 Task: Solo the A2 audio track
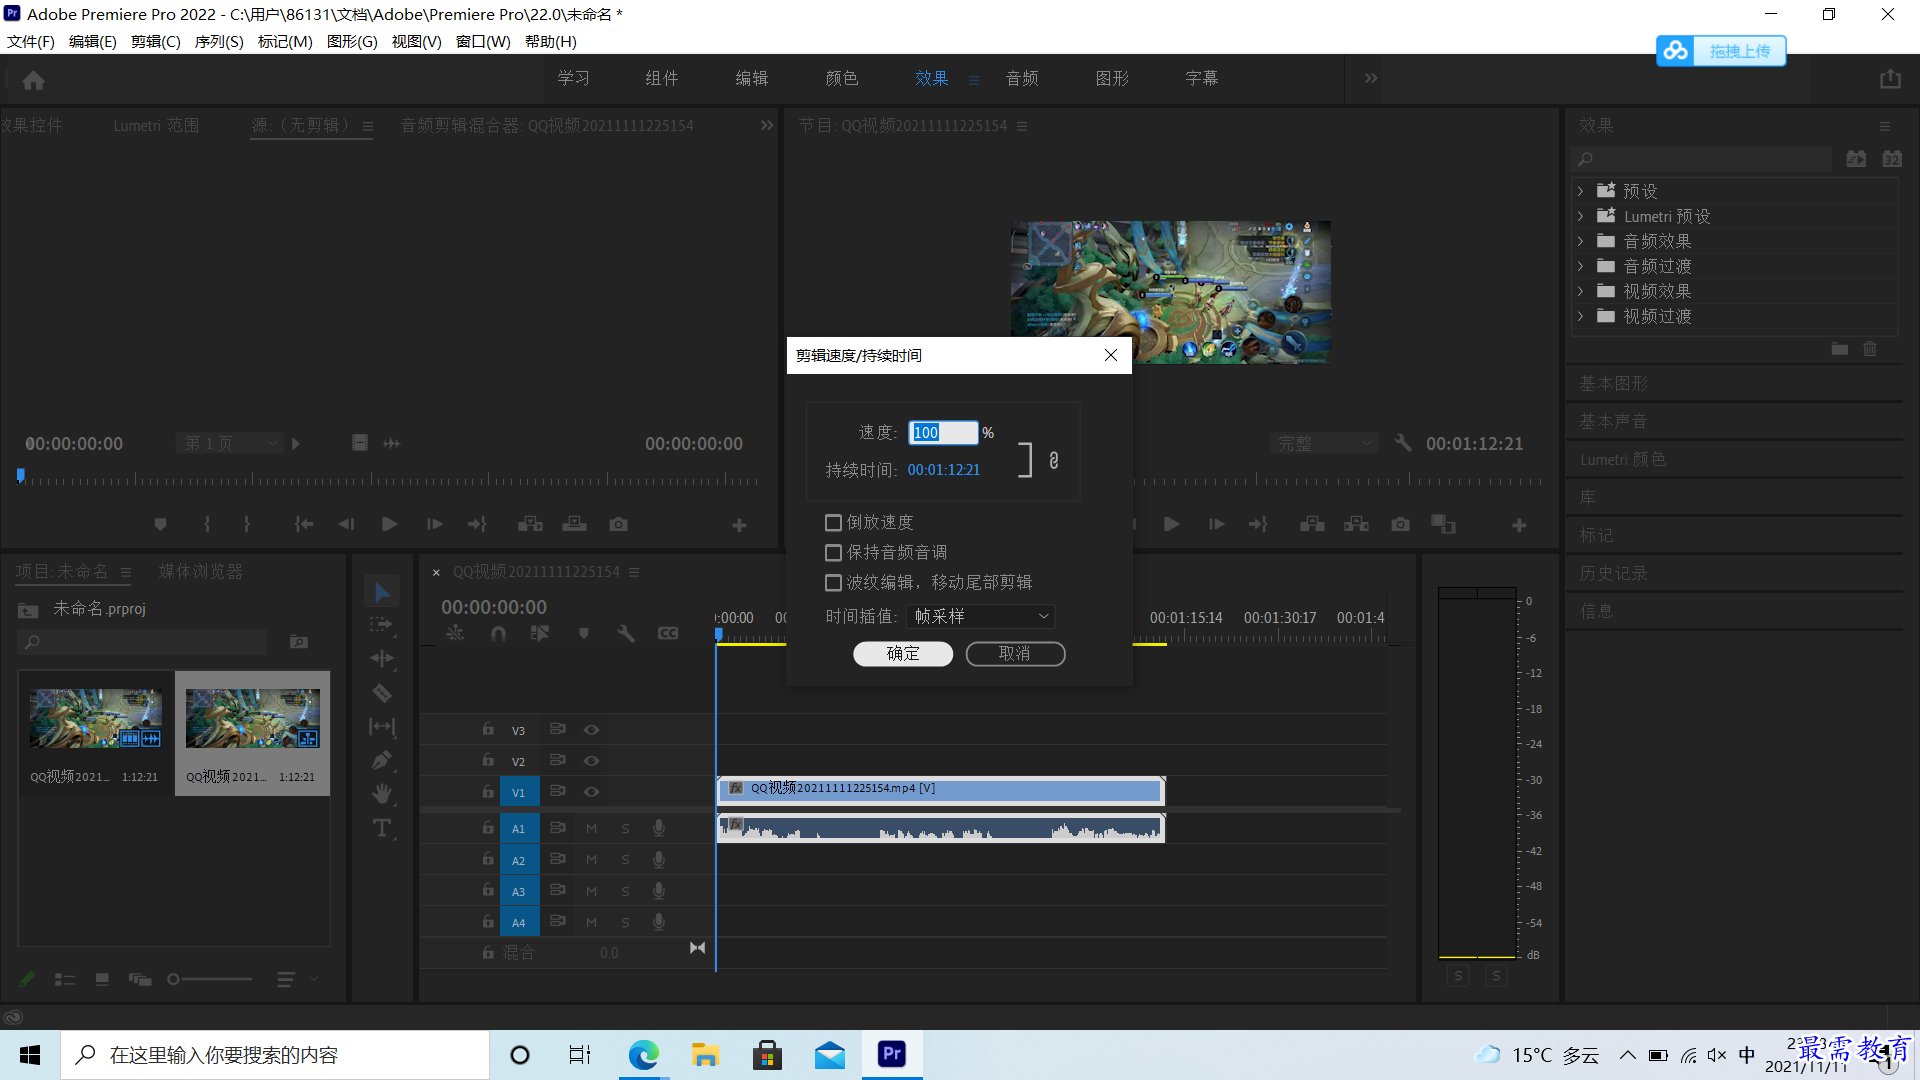point(625,860)
